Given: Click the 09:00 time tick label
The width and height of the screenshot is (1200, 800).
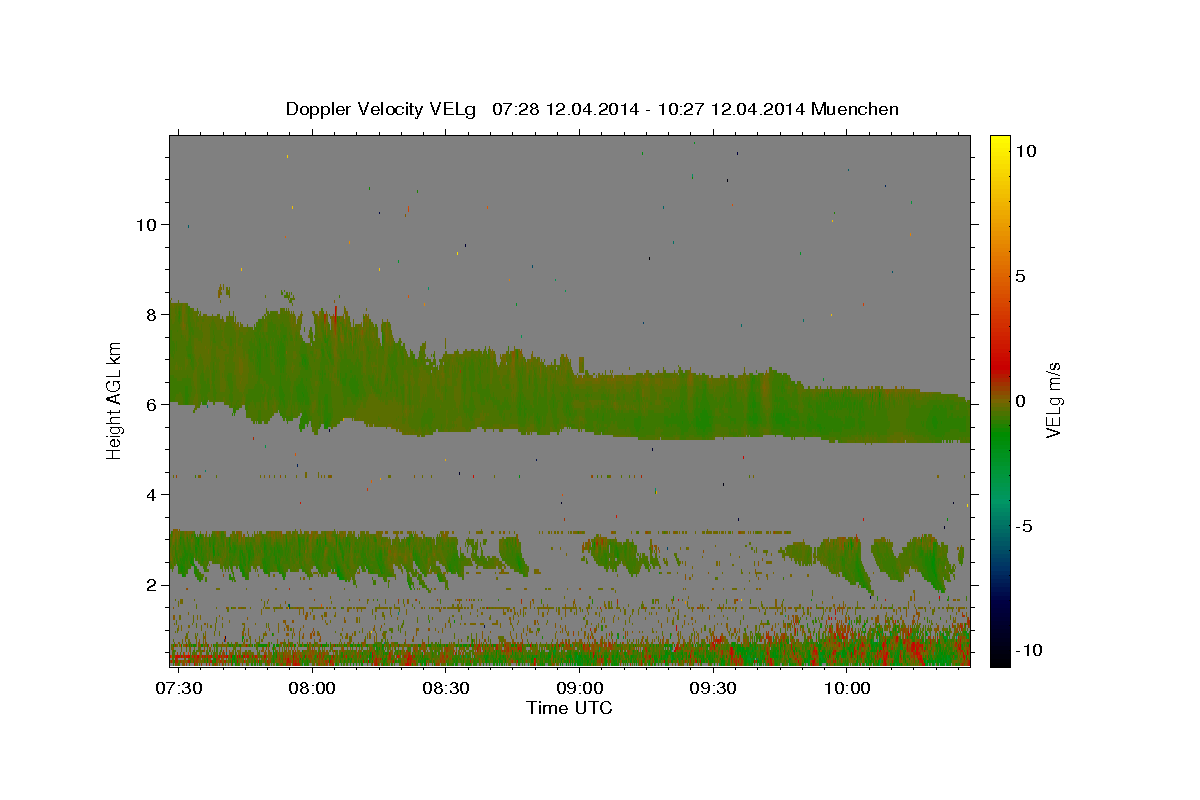Looking at the screenshot, I should point(580,689).
